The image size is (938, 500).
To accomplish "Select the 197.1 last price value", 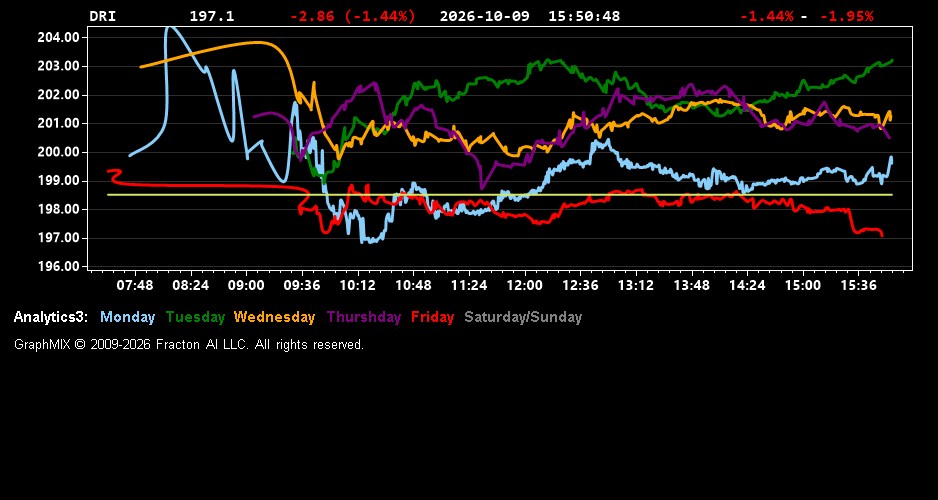I will 212,16.
